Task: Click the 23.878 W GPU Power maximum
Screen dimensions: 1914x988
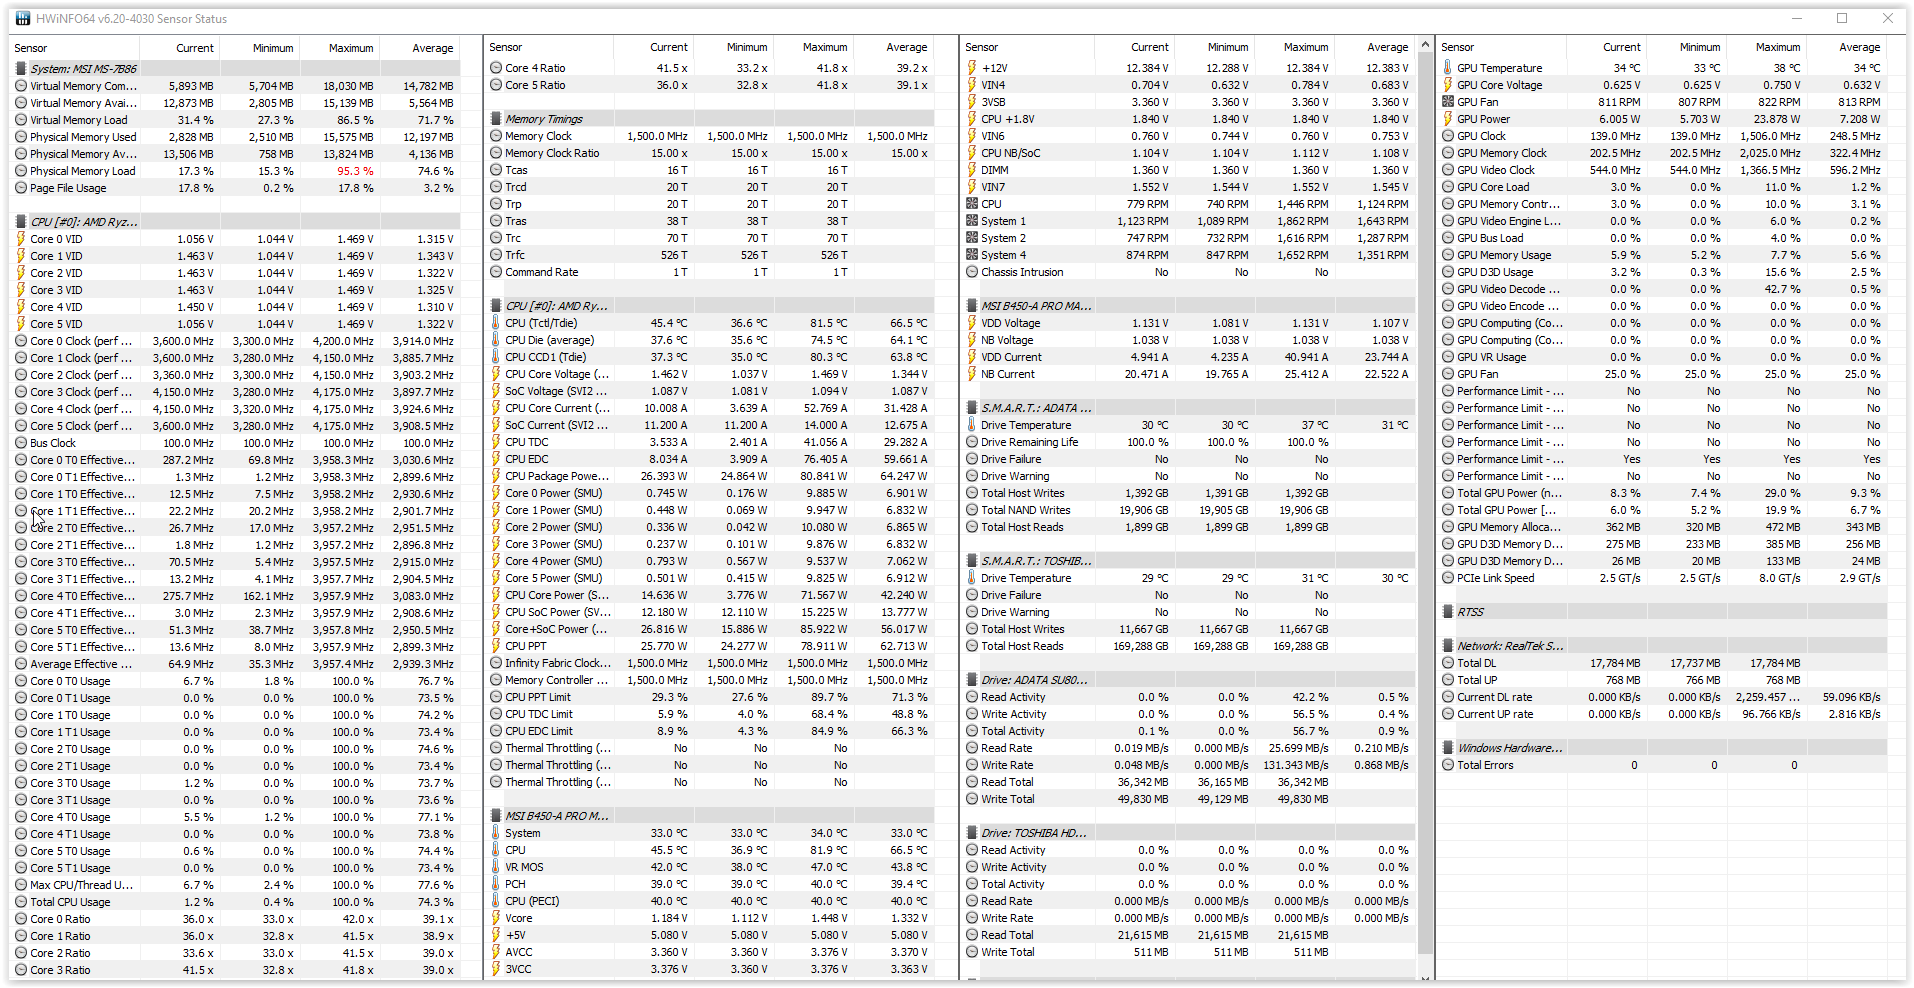Action: [x=1777, y=119]
